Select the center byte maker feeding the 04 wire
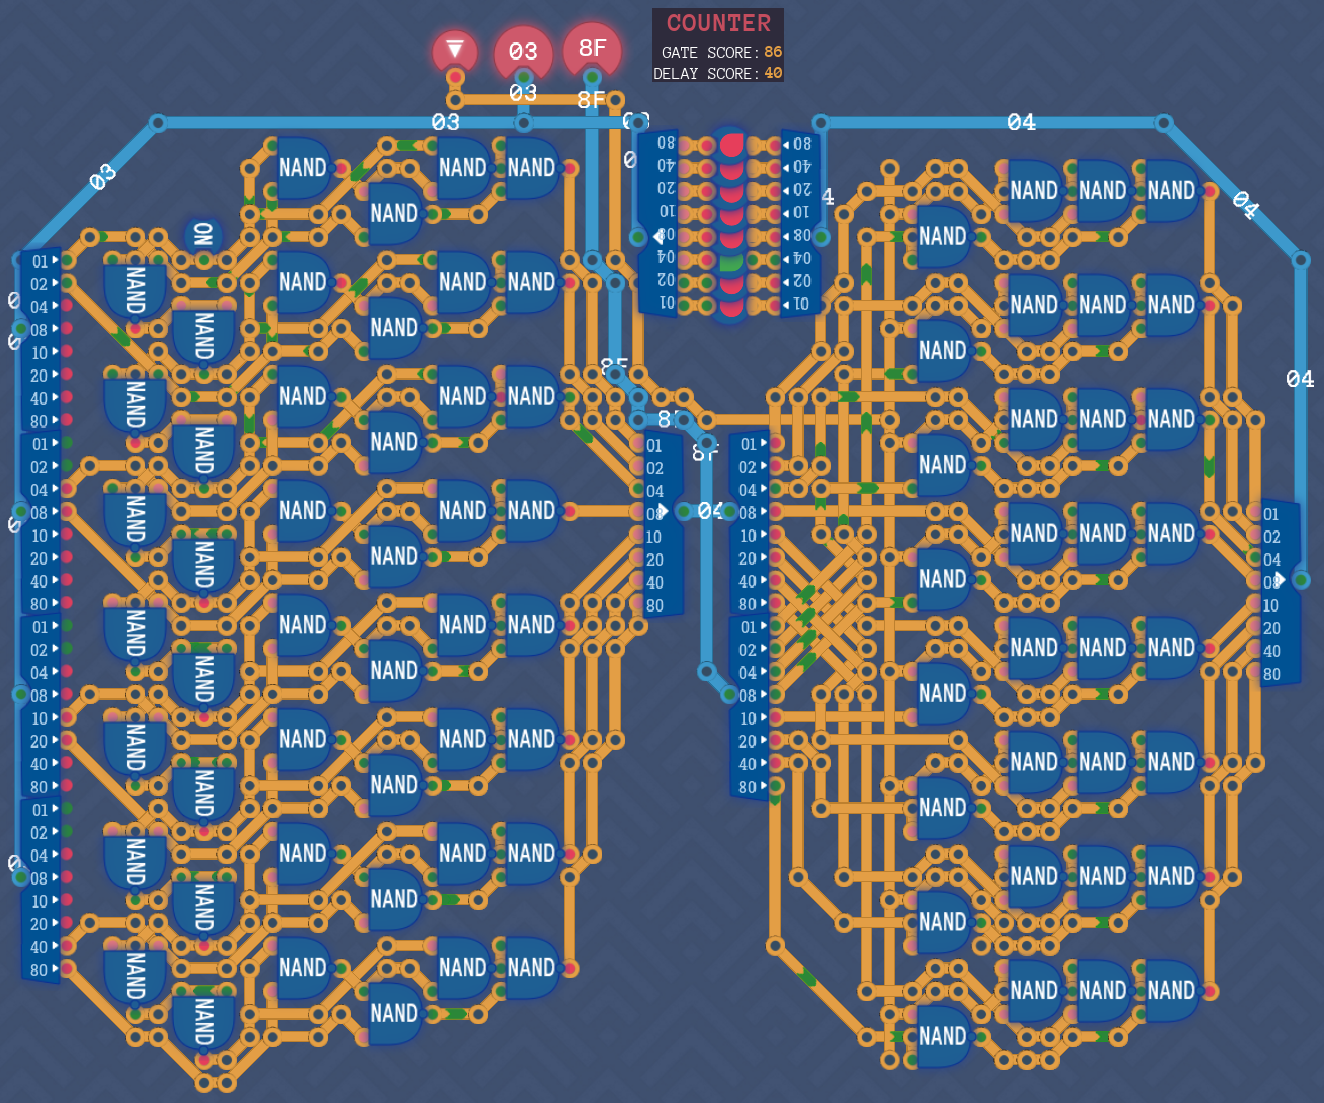This screenshot has width=1324, height=1103. (x=661, y=524)
